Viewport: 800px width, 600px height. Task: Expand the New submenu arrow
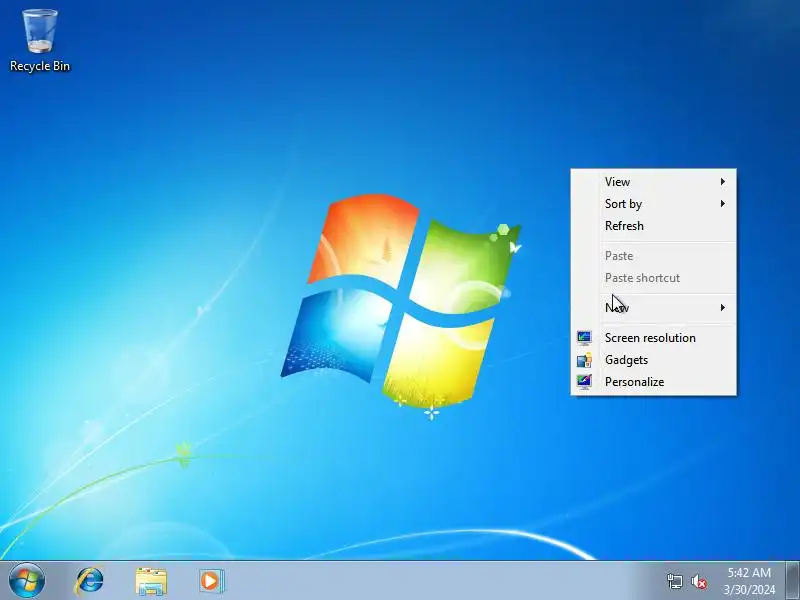tap(723, 307)
